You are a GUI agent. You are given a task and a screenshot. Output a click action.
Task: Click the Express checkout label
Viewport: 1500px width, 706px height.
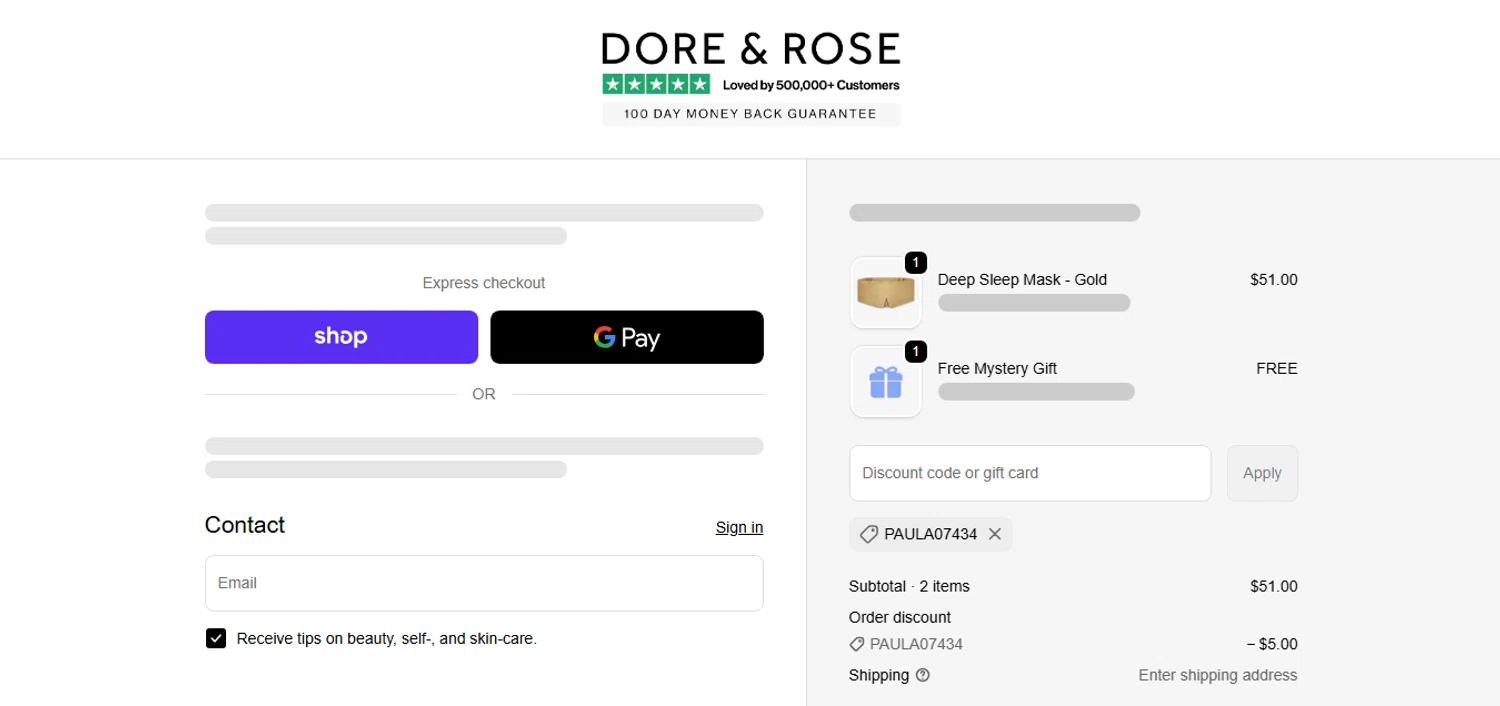tap(484, 283)
